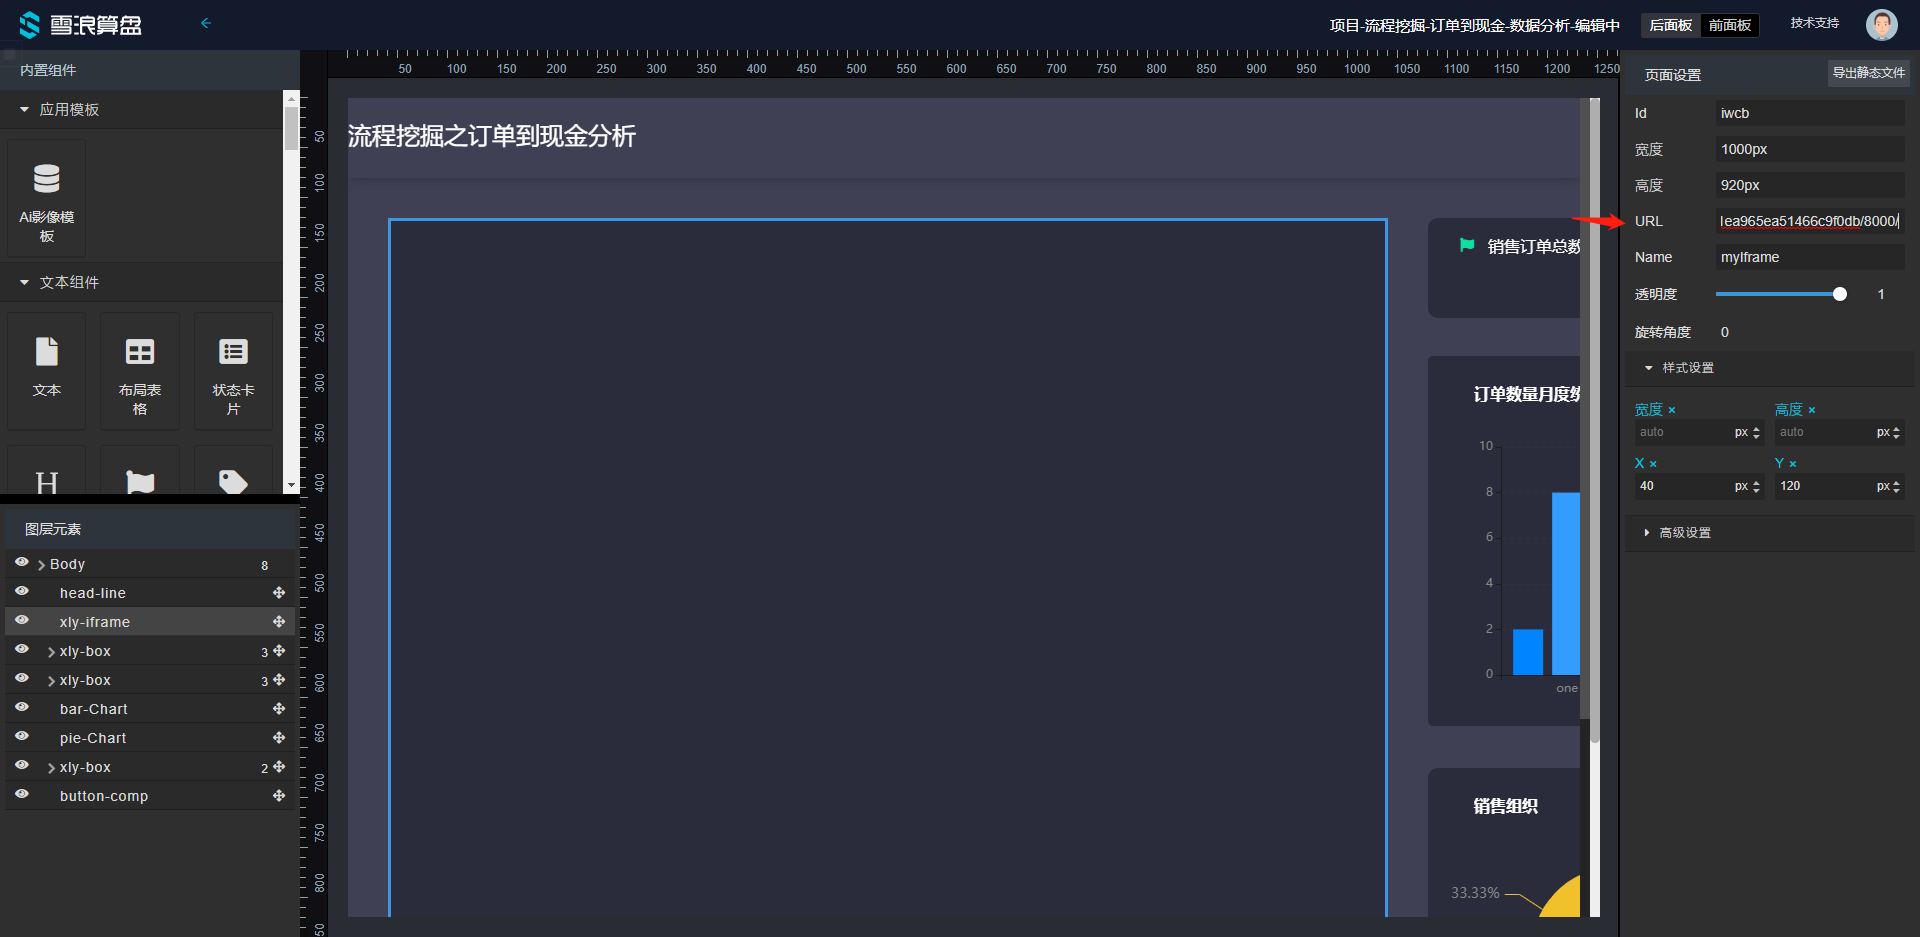Toggle visibility of the head-line layer
Viewport: 1920px width, 937px height.
click(21, 592)
